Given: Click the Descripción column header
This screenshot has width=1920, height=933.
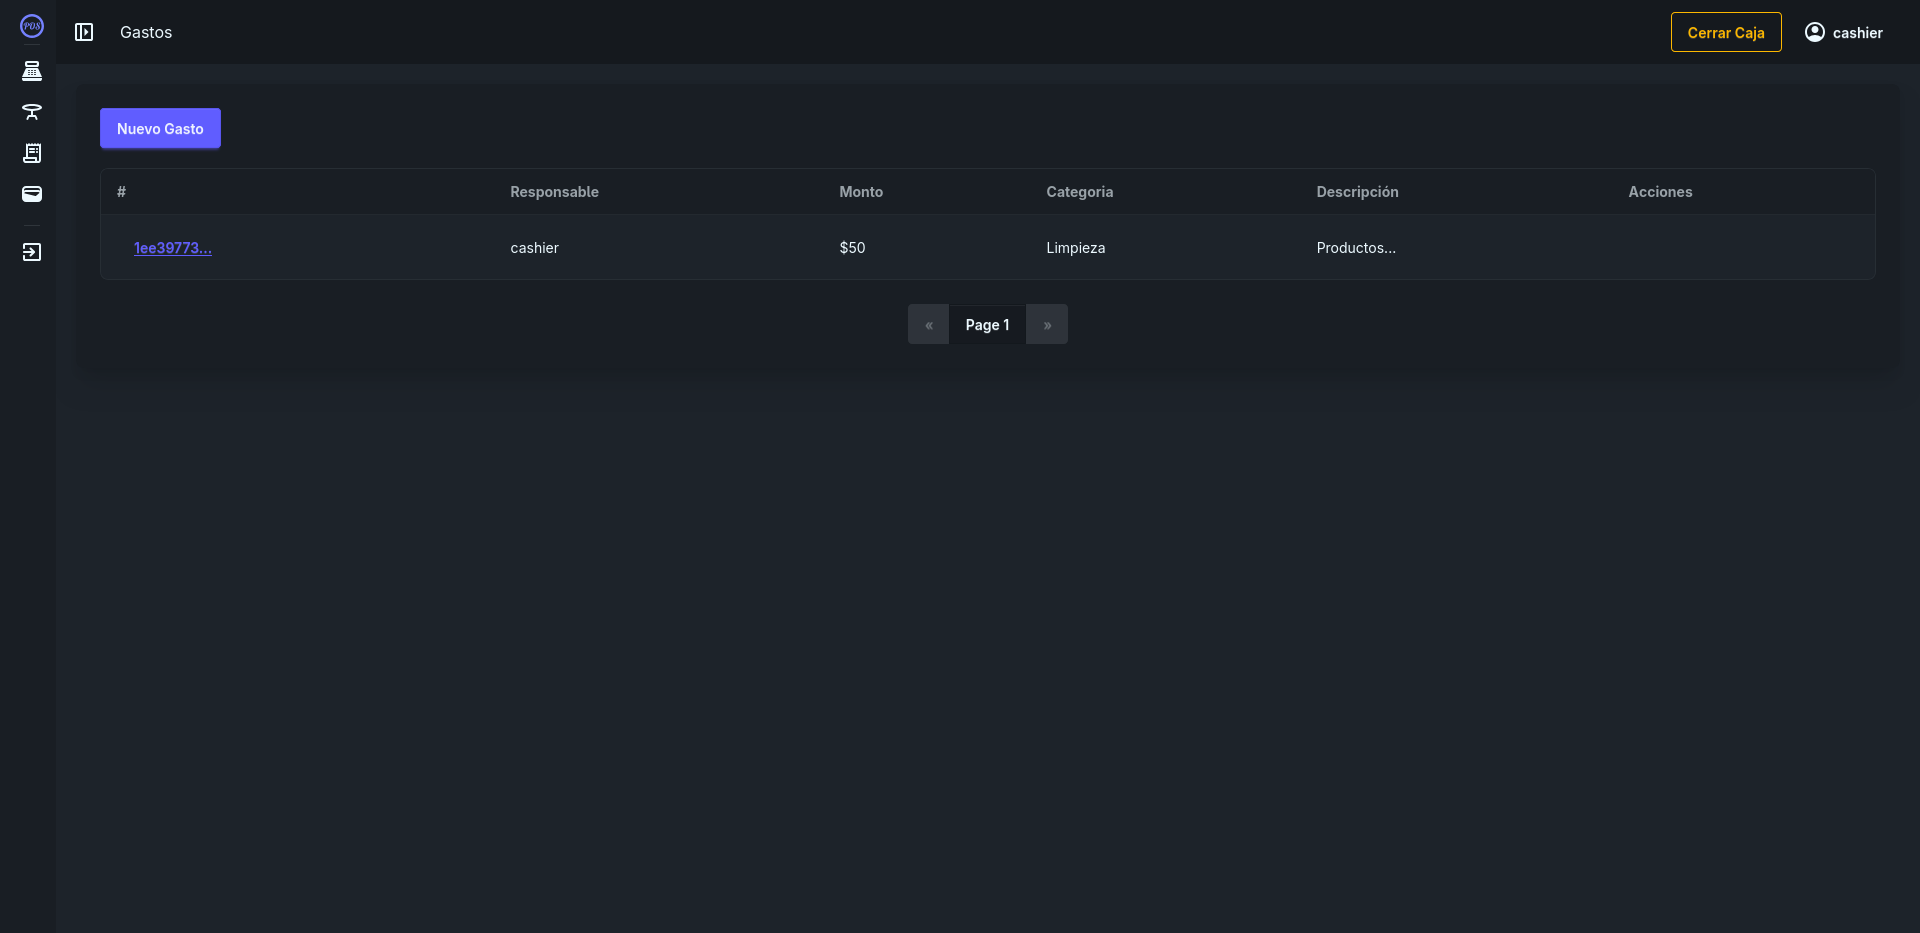Looking at the screenshot, I should point(1357,192).
